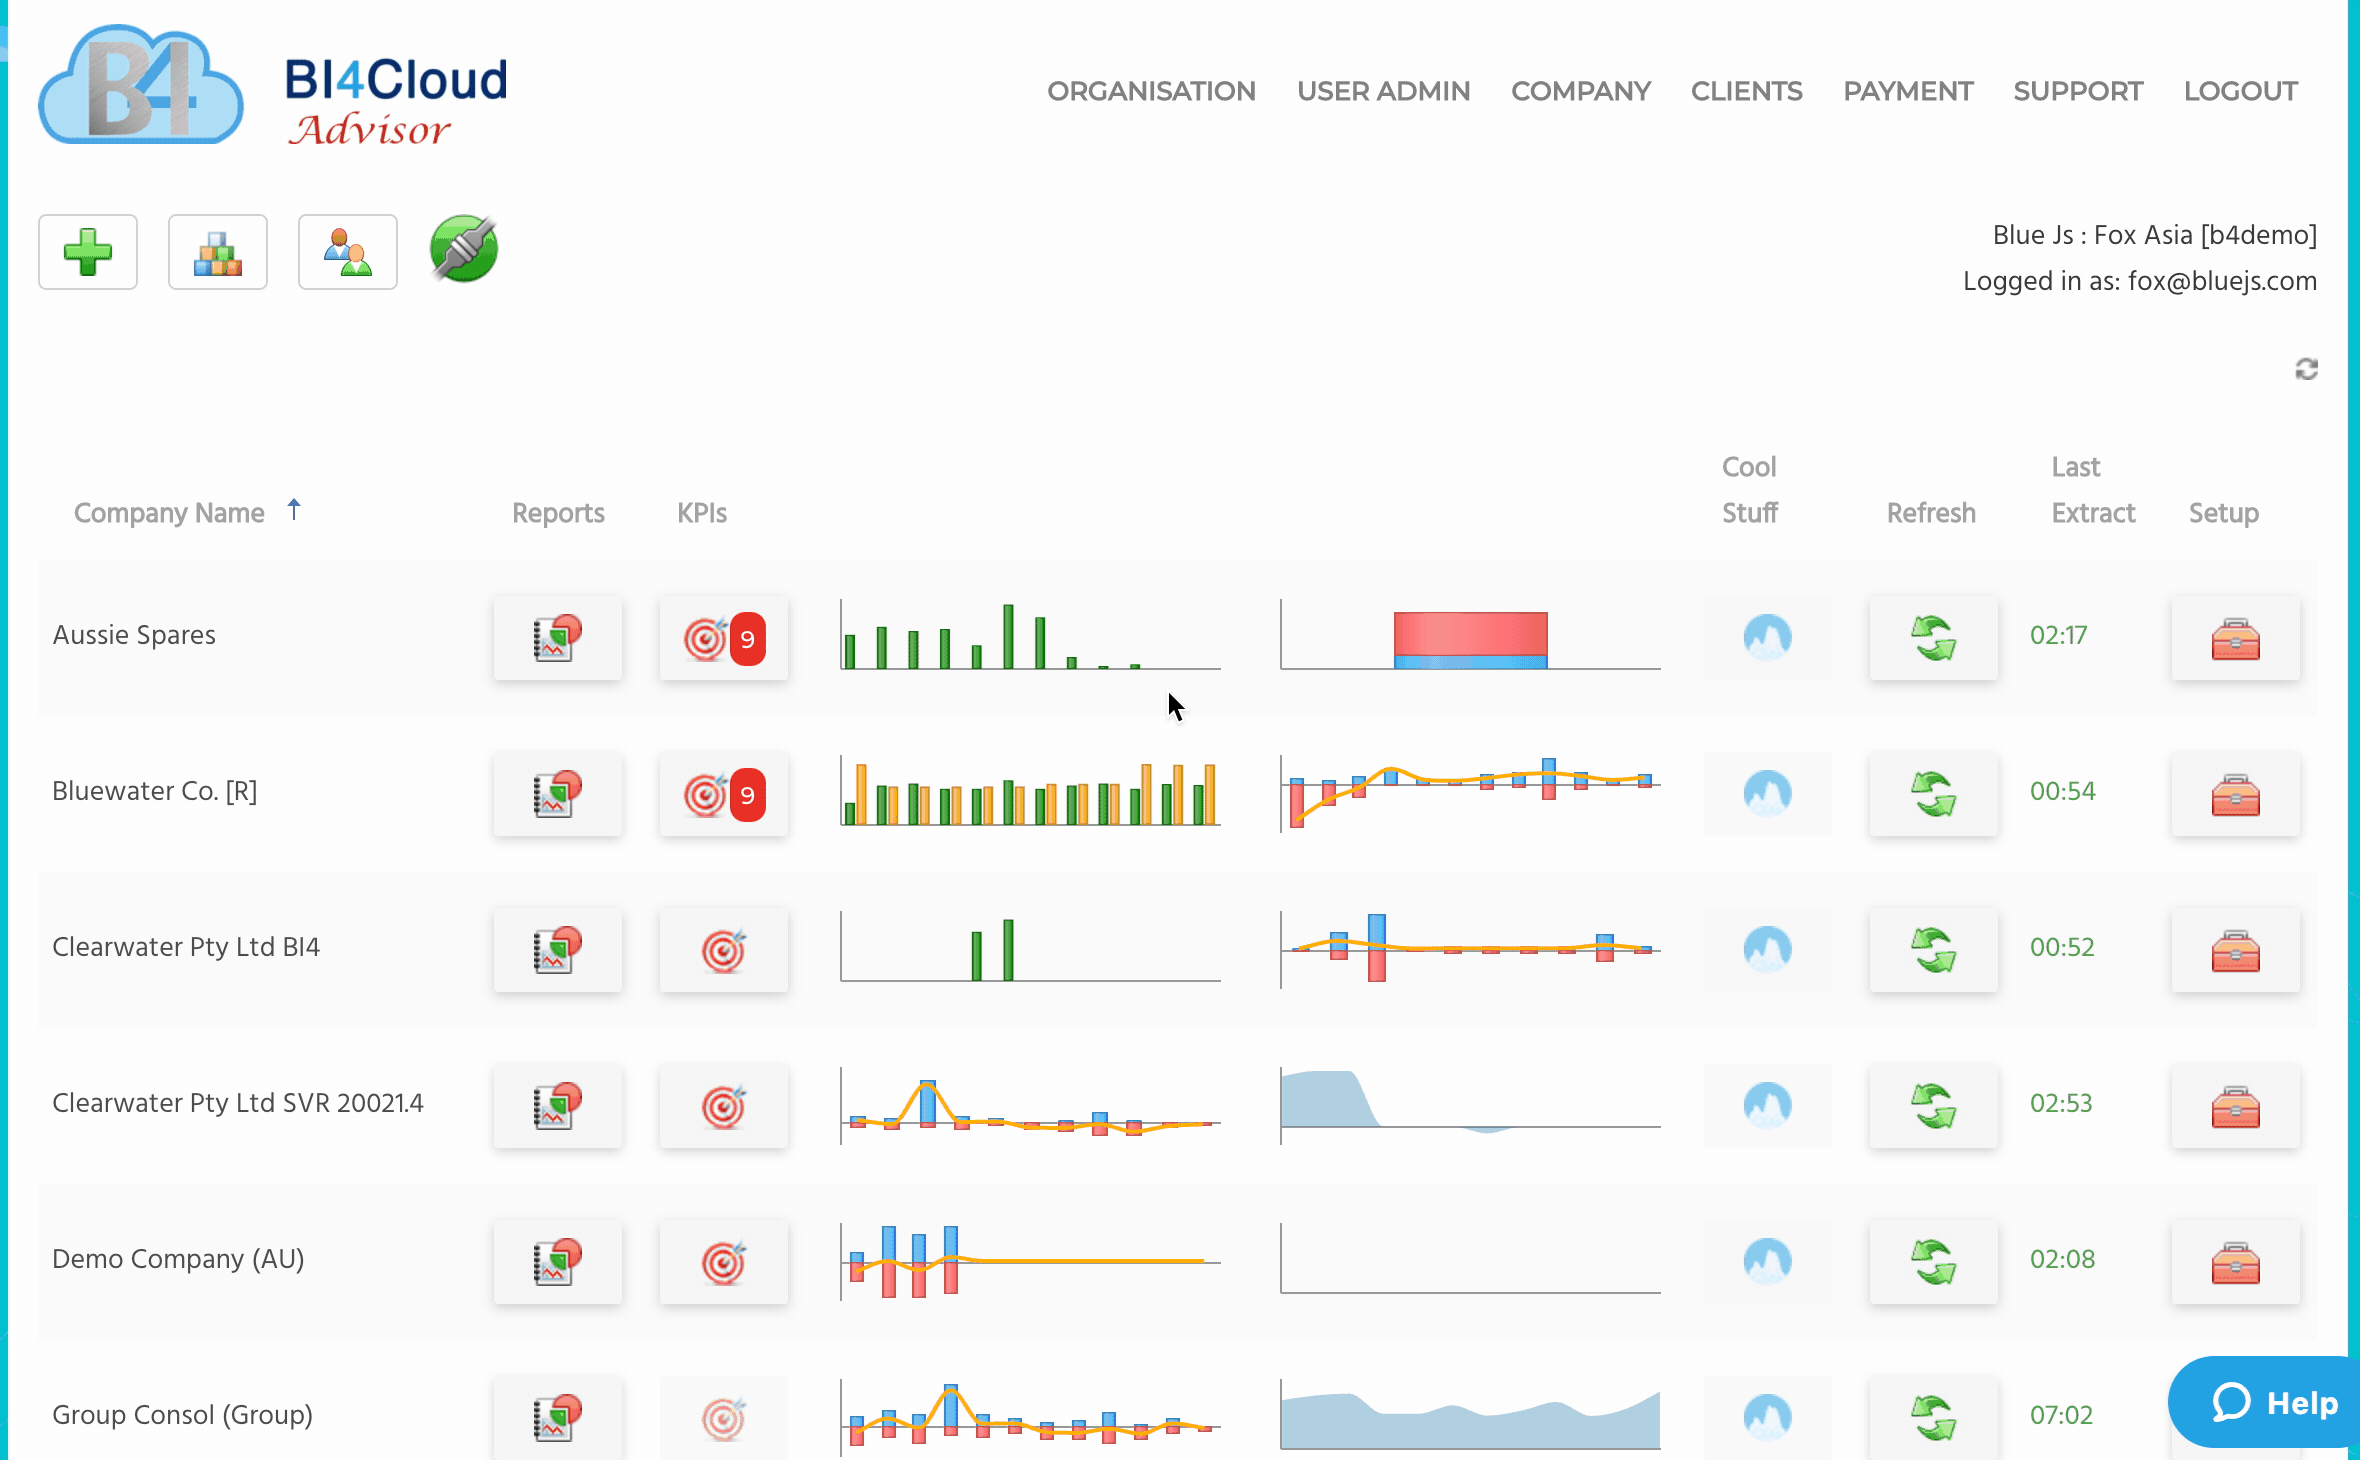The image size is (2360, 1460).
Task: Refresh data for Demo Company (AU)
Action: [1934, 1262]
